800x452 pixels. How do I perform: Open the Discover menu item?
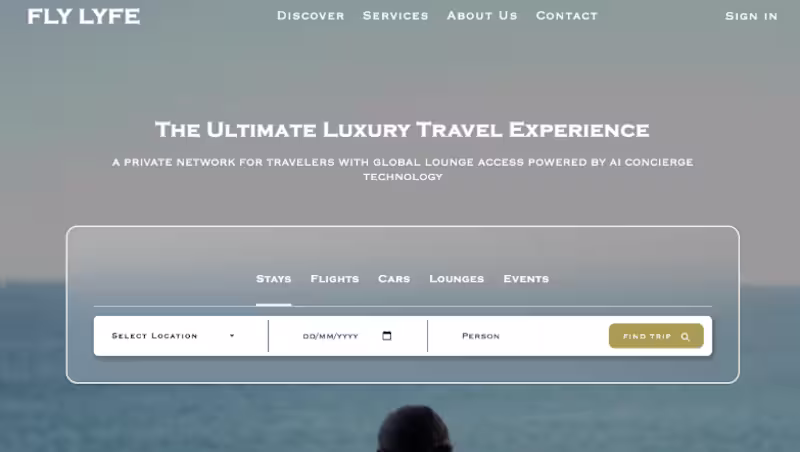[311, 16]
